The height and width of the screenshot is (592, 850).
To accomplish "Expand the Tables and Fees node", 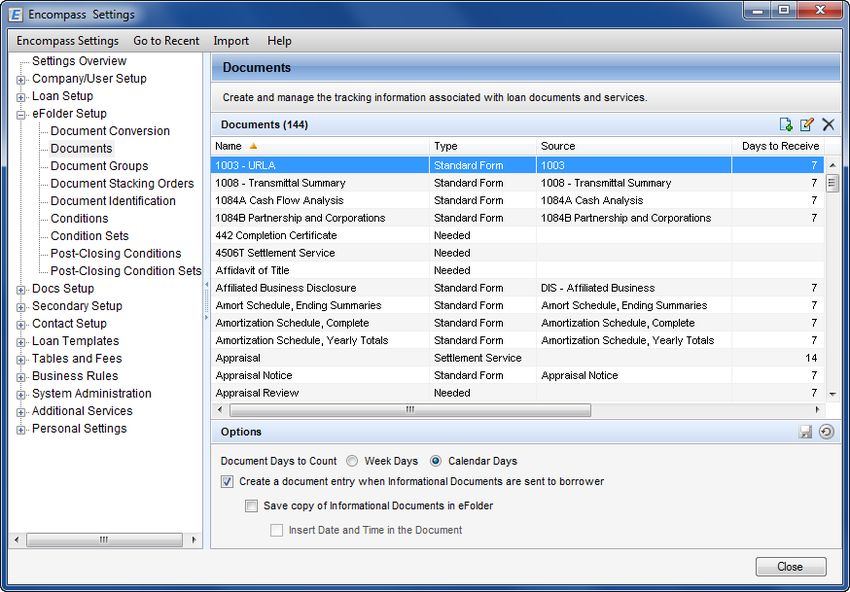I will 21,360.
